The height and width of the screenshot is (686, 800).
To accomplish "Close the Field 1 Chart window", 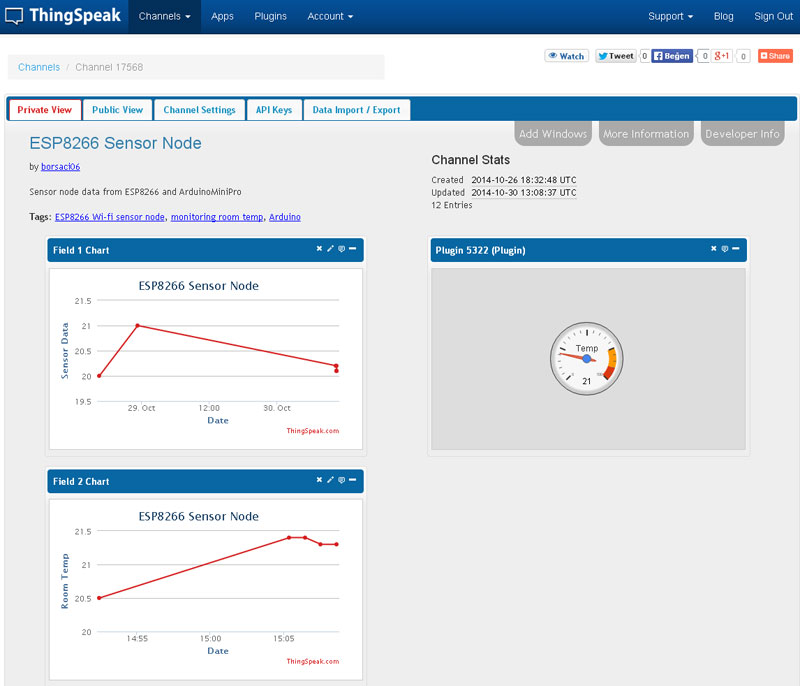I will pos(319,248).
